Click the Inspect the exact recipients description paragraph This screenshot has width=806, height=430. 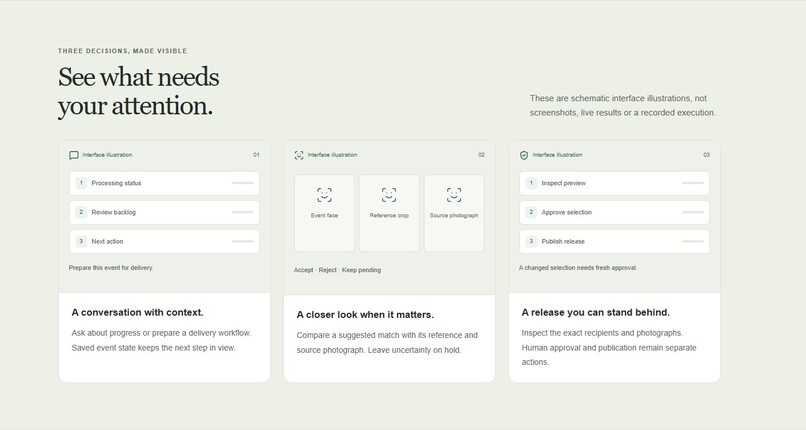[609, 347]
